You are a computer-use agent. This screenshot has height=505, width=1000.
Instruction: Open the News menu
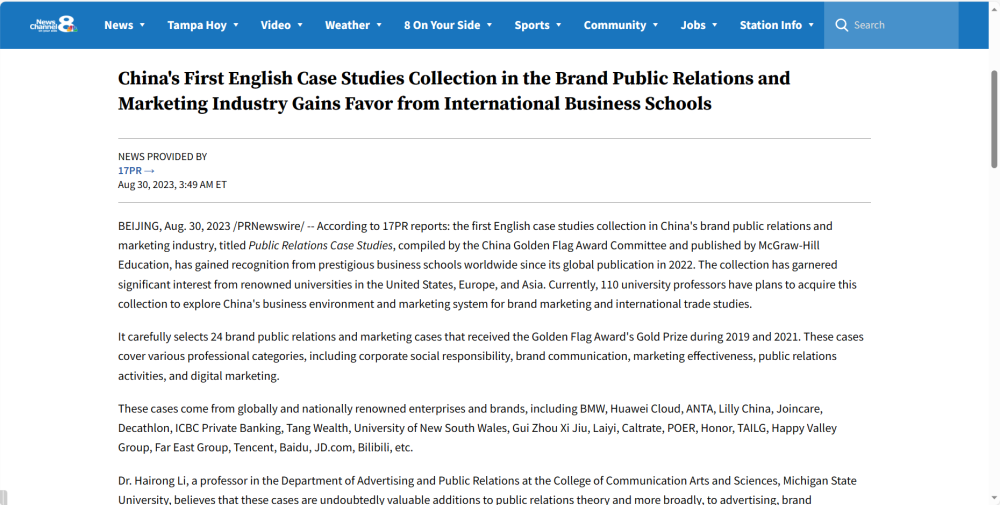click(119, 25)
